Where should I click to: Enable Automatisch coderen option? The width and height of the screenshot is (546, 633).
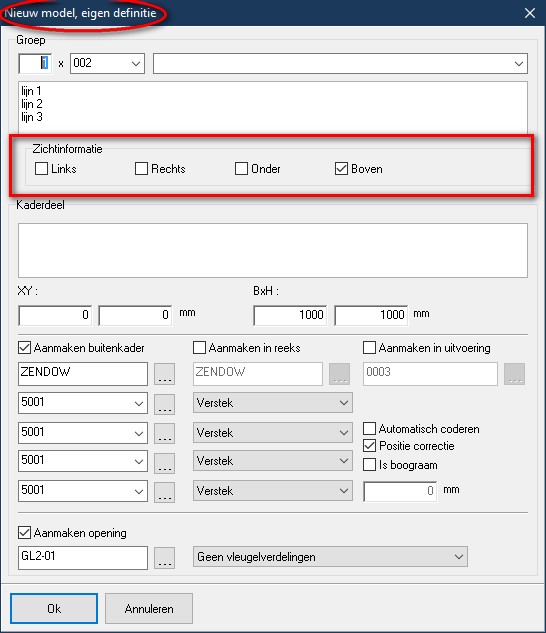pos(370,428)
